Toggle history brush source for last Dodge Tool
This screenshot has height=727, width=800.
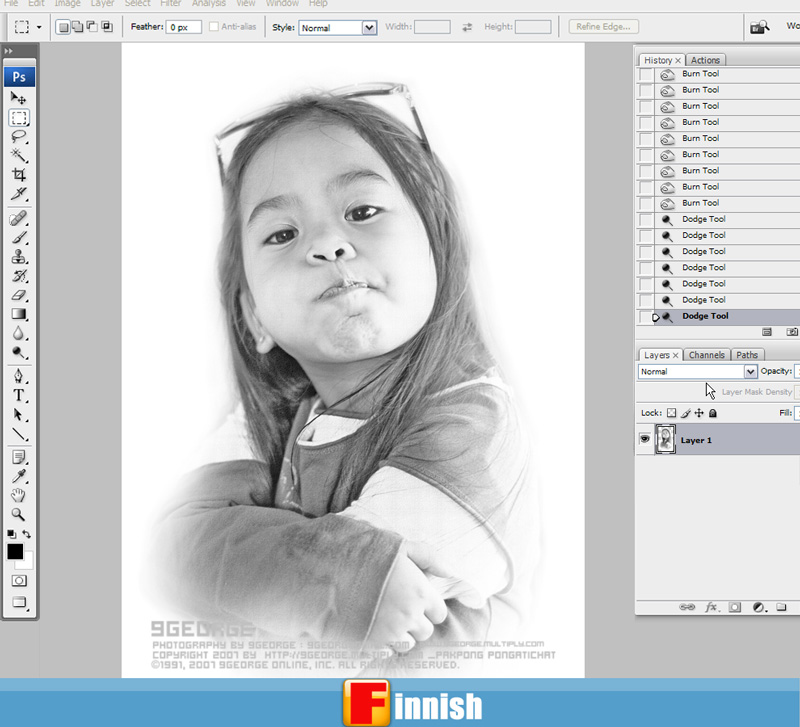[x=646, y=317]
